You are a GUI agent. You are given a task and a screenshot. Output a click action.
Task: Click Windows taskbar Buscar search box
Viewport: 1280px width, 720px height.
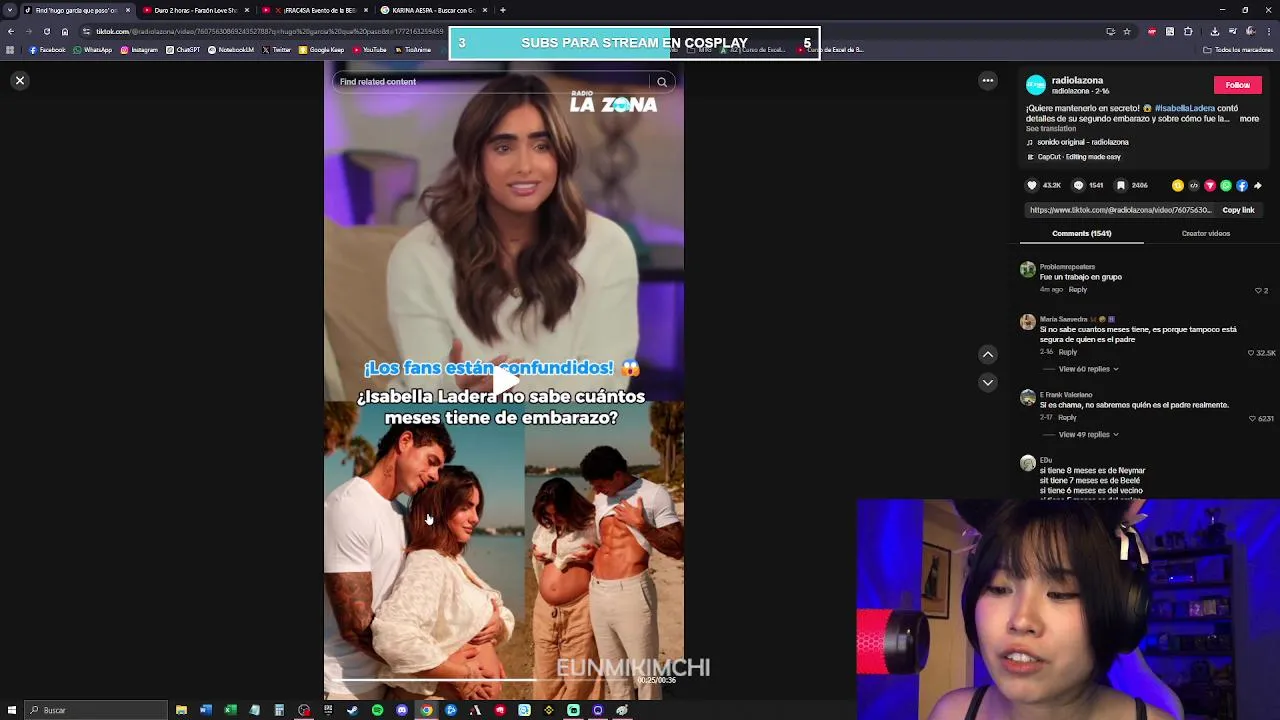[x=97, y=710]
